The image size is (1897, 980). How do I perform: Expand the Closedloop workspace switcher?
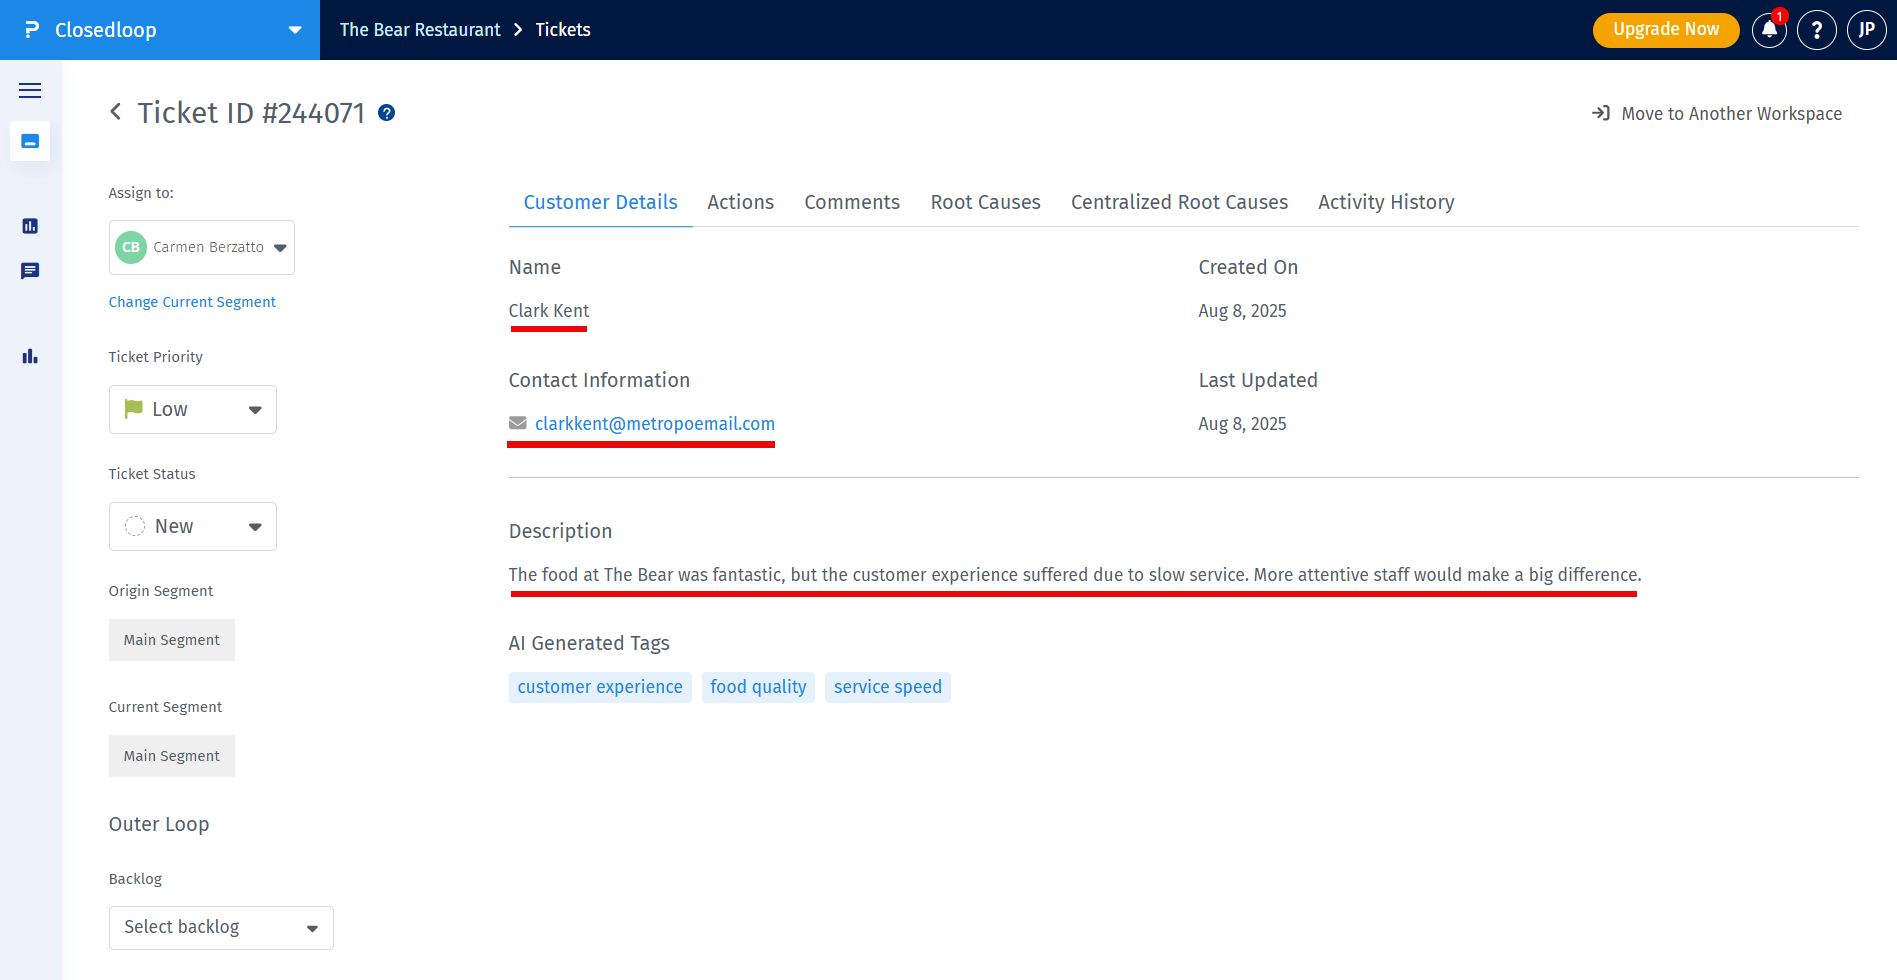(x=294, y=30)
